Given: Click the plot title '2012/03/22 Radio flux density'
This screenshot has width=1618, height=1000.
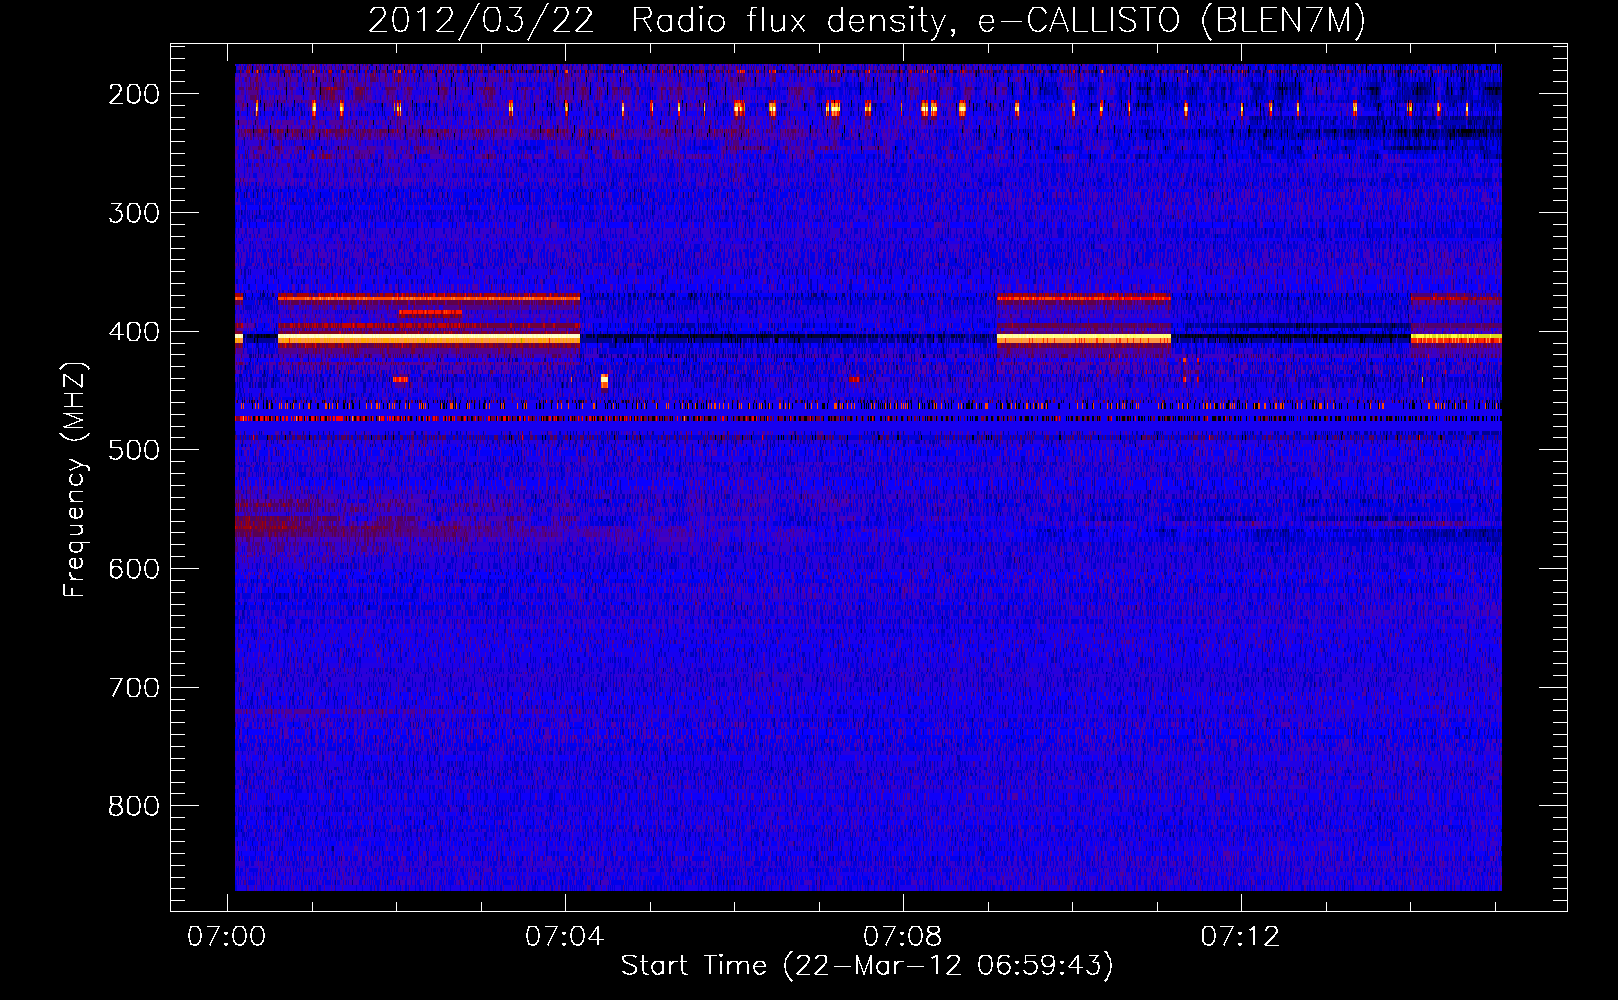Looking at the screenshot, I should [660, 21].
